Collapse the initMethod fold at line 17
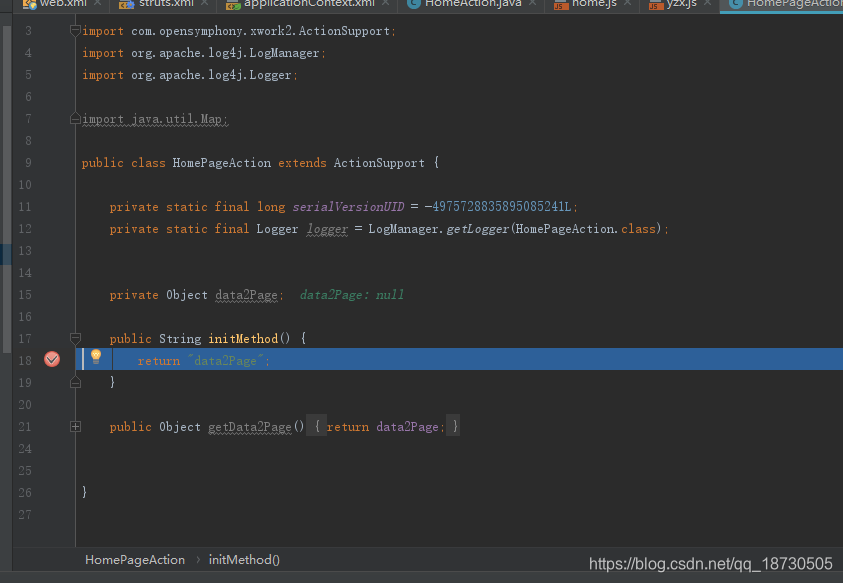 [x=75, y=338]
